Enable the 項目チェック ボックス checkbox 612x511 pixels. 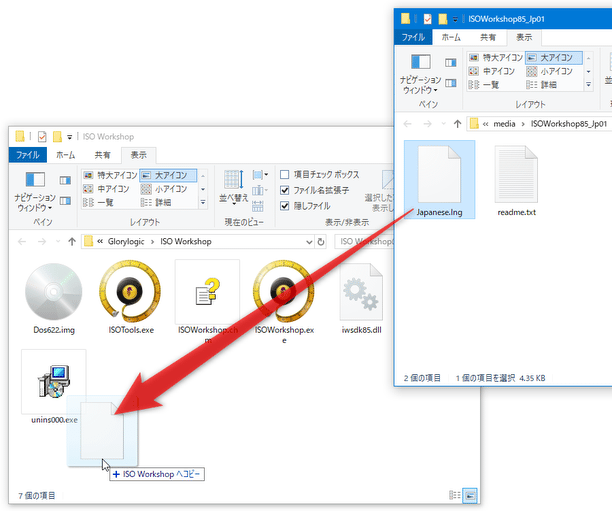tap(285, 174)
